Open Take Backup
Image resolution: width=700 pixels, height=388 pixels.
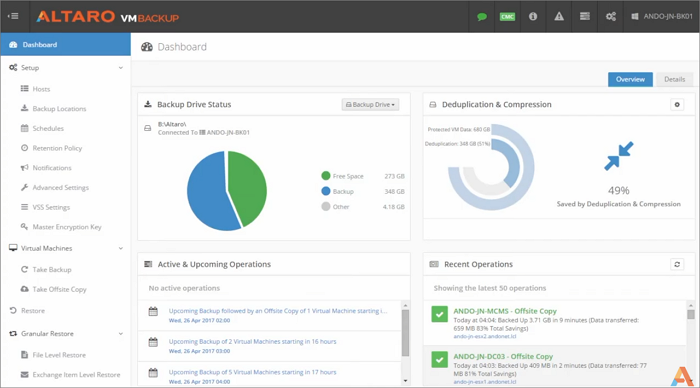[x=52, y=269]
